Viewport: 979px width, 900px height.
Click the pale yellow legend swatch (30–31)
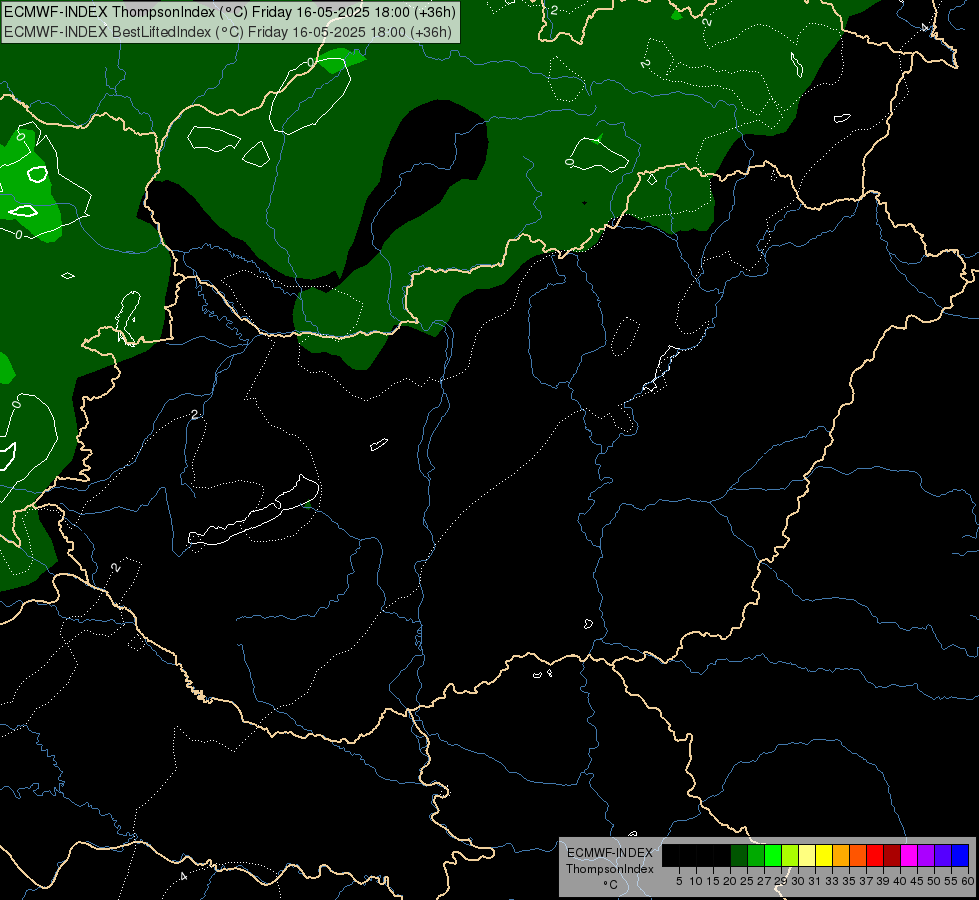tap(807, 855)
